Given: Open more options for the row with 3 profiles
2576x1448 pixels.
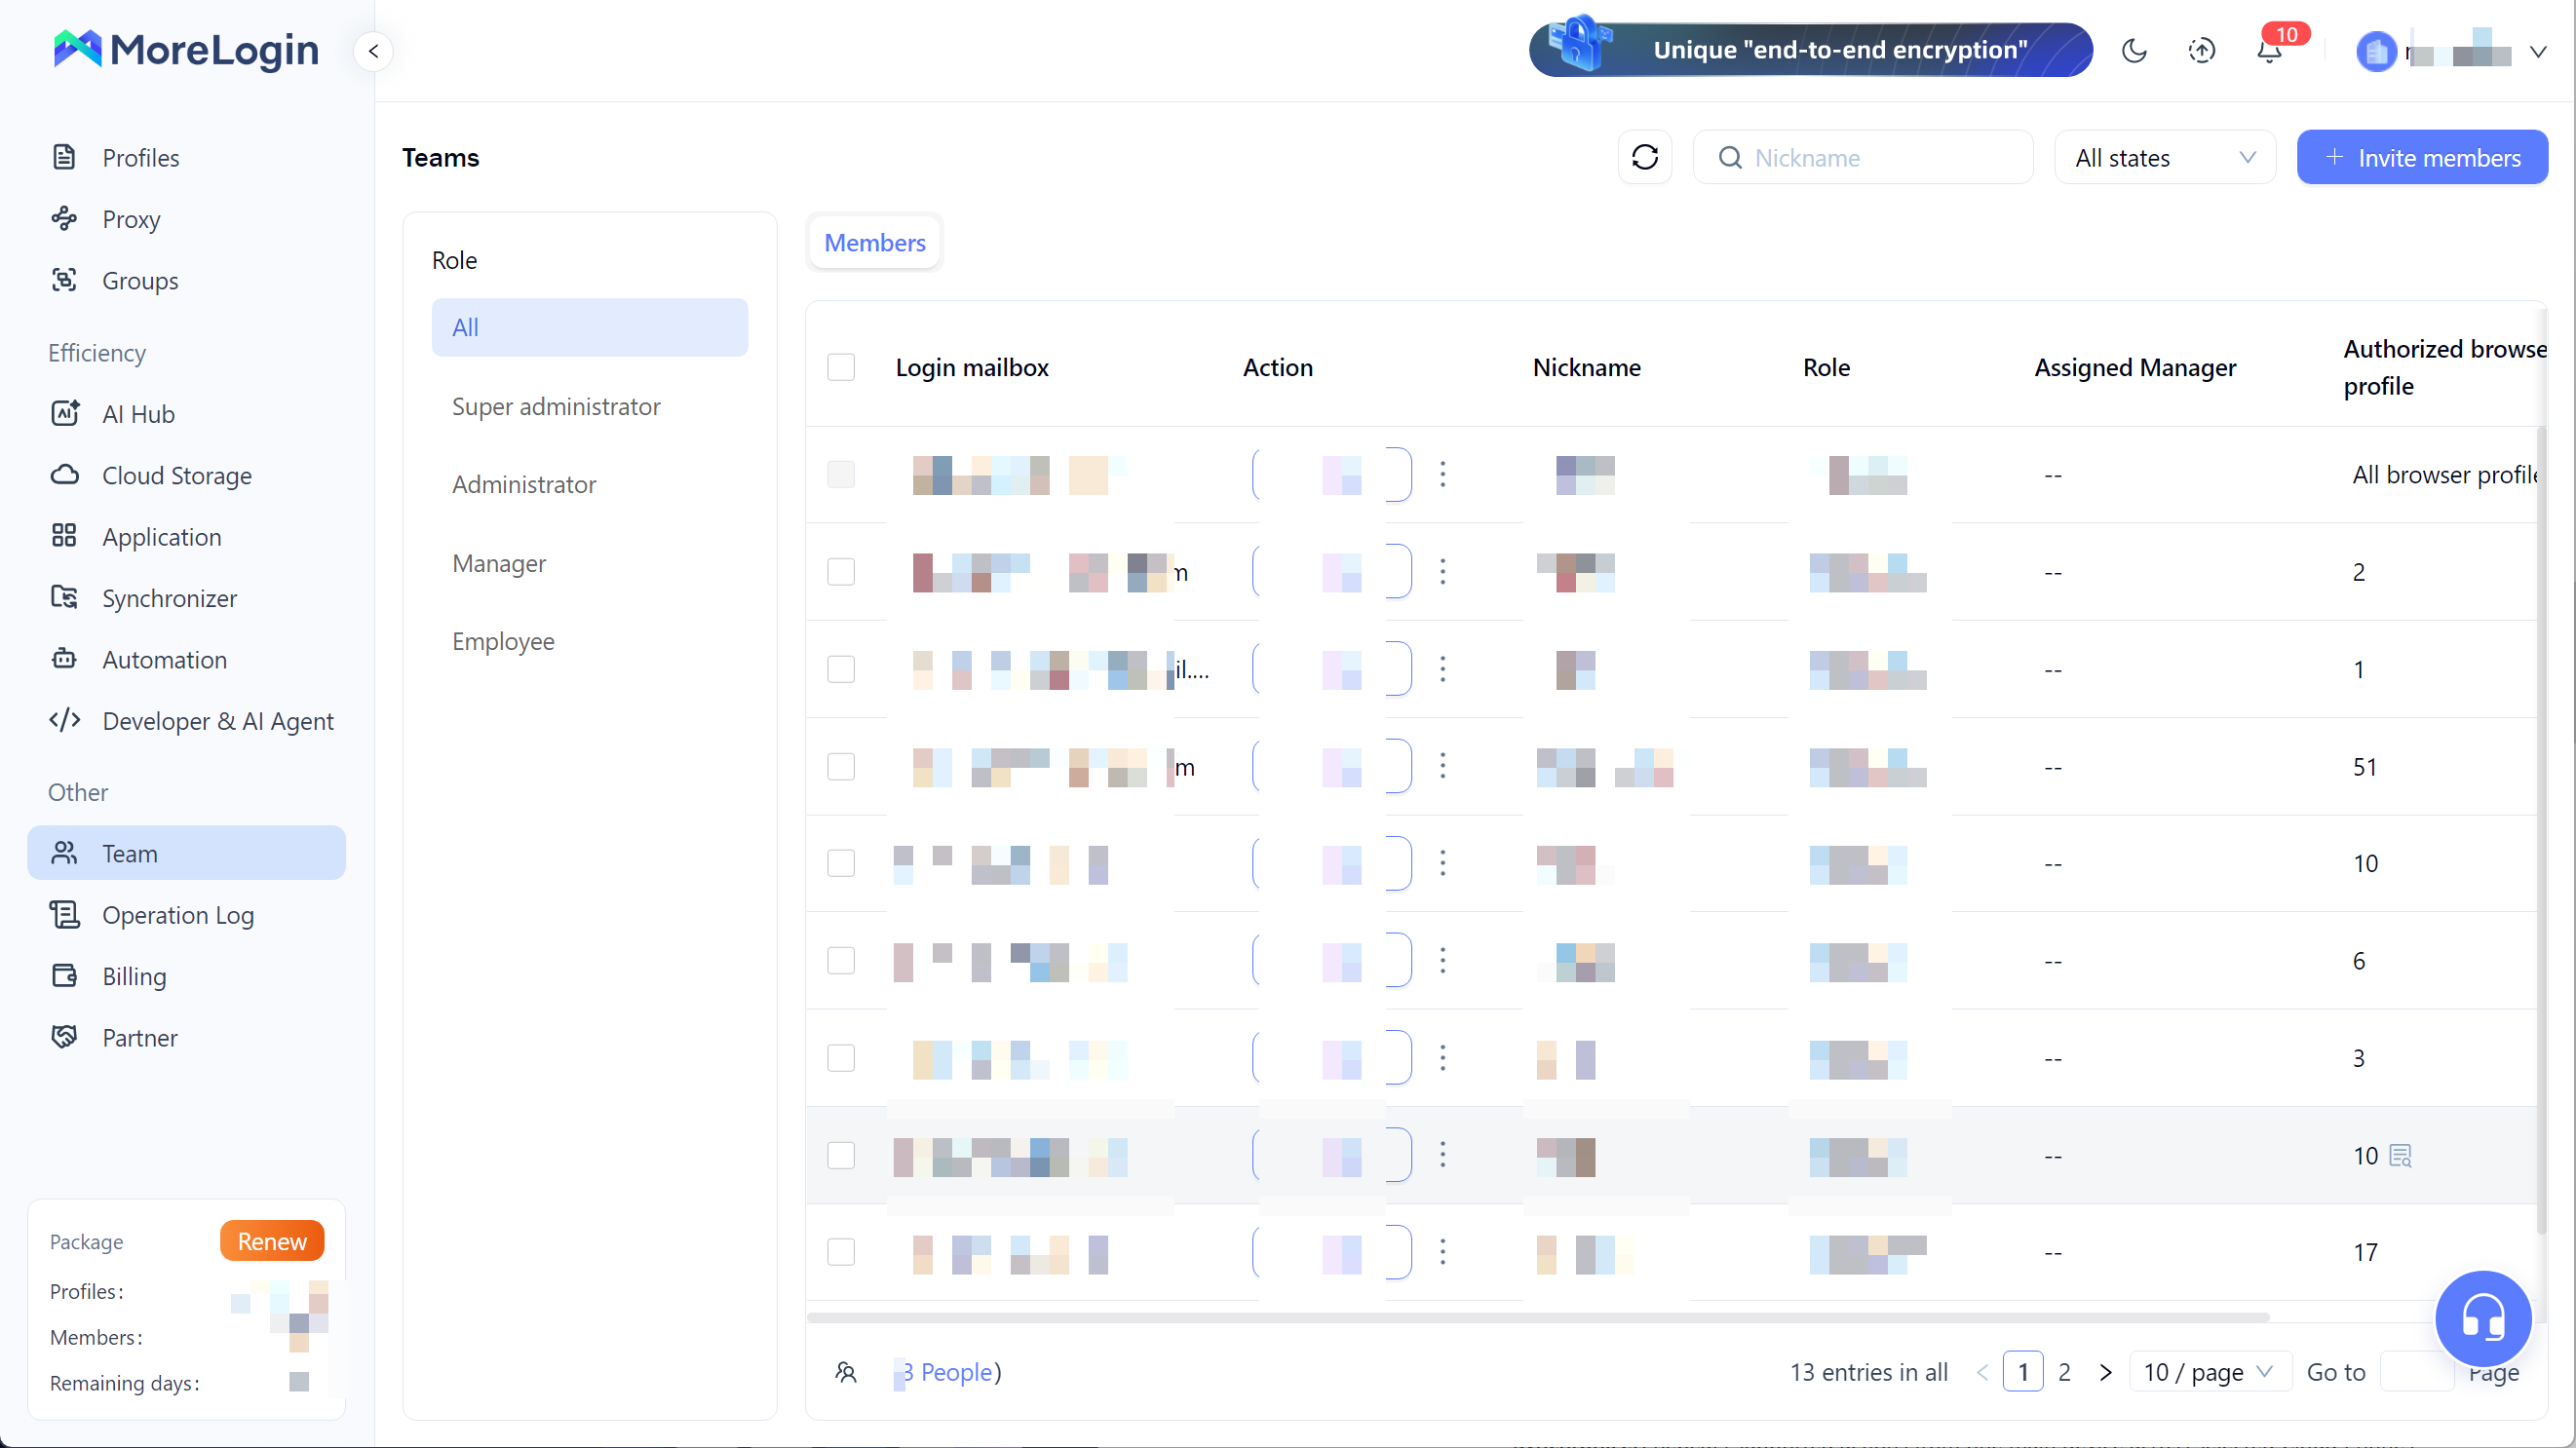Looking at the screenshot, I should pos(1442,1058).
